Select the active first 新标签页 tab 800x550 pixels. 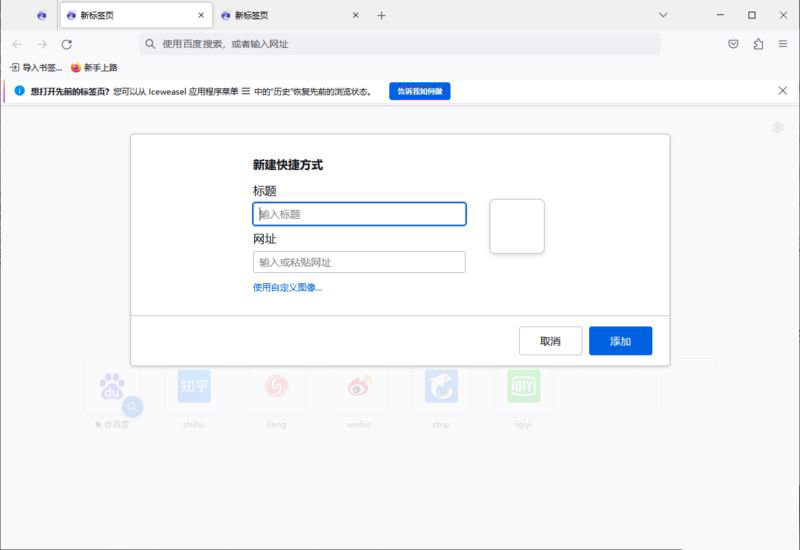coord(136,15)
